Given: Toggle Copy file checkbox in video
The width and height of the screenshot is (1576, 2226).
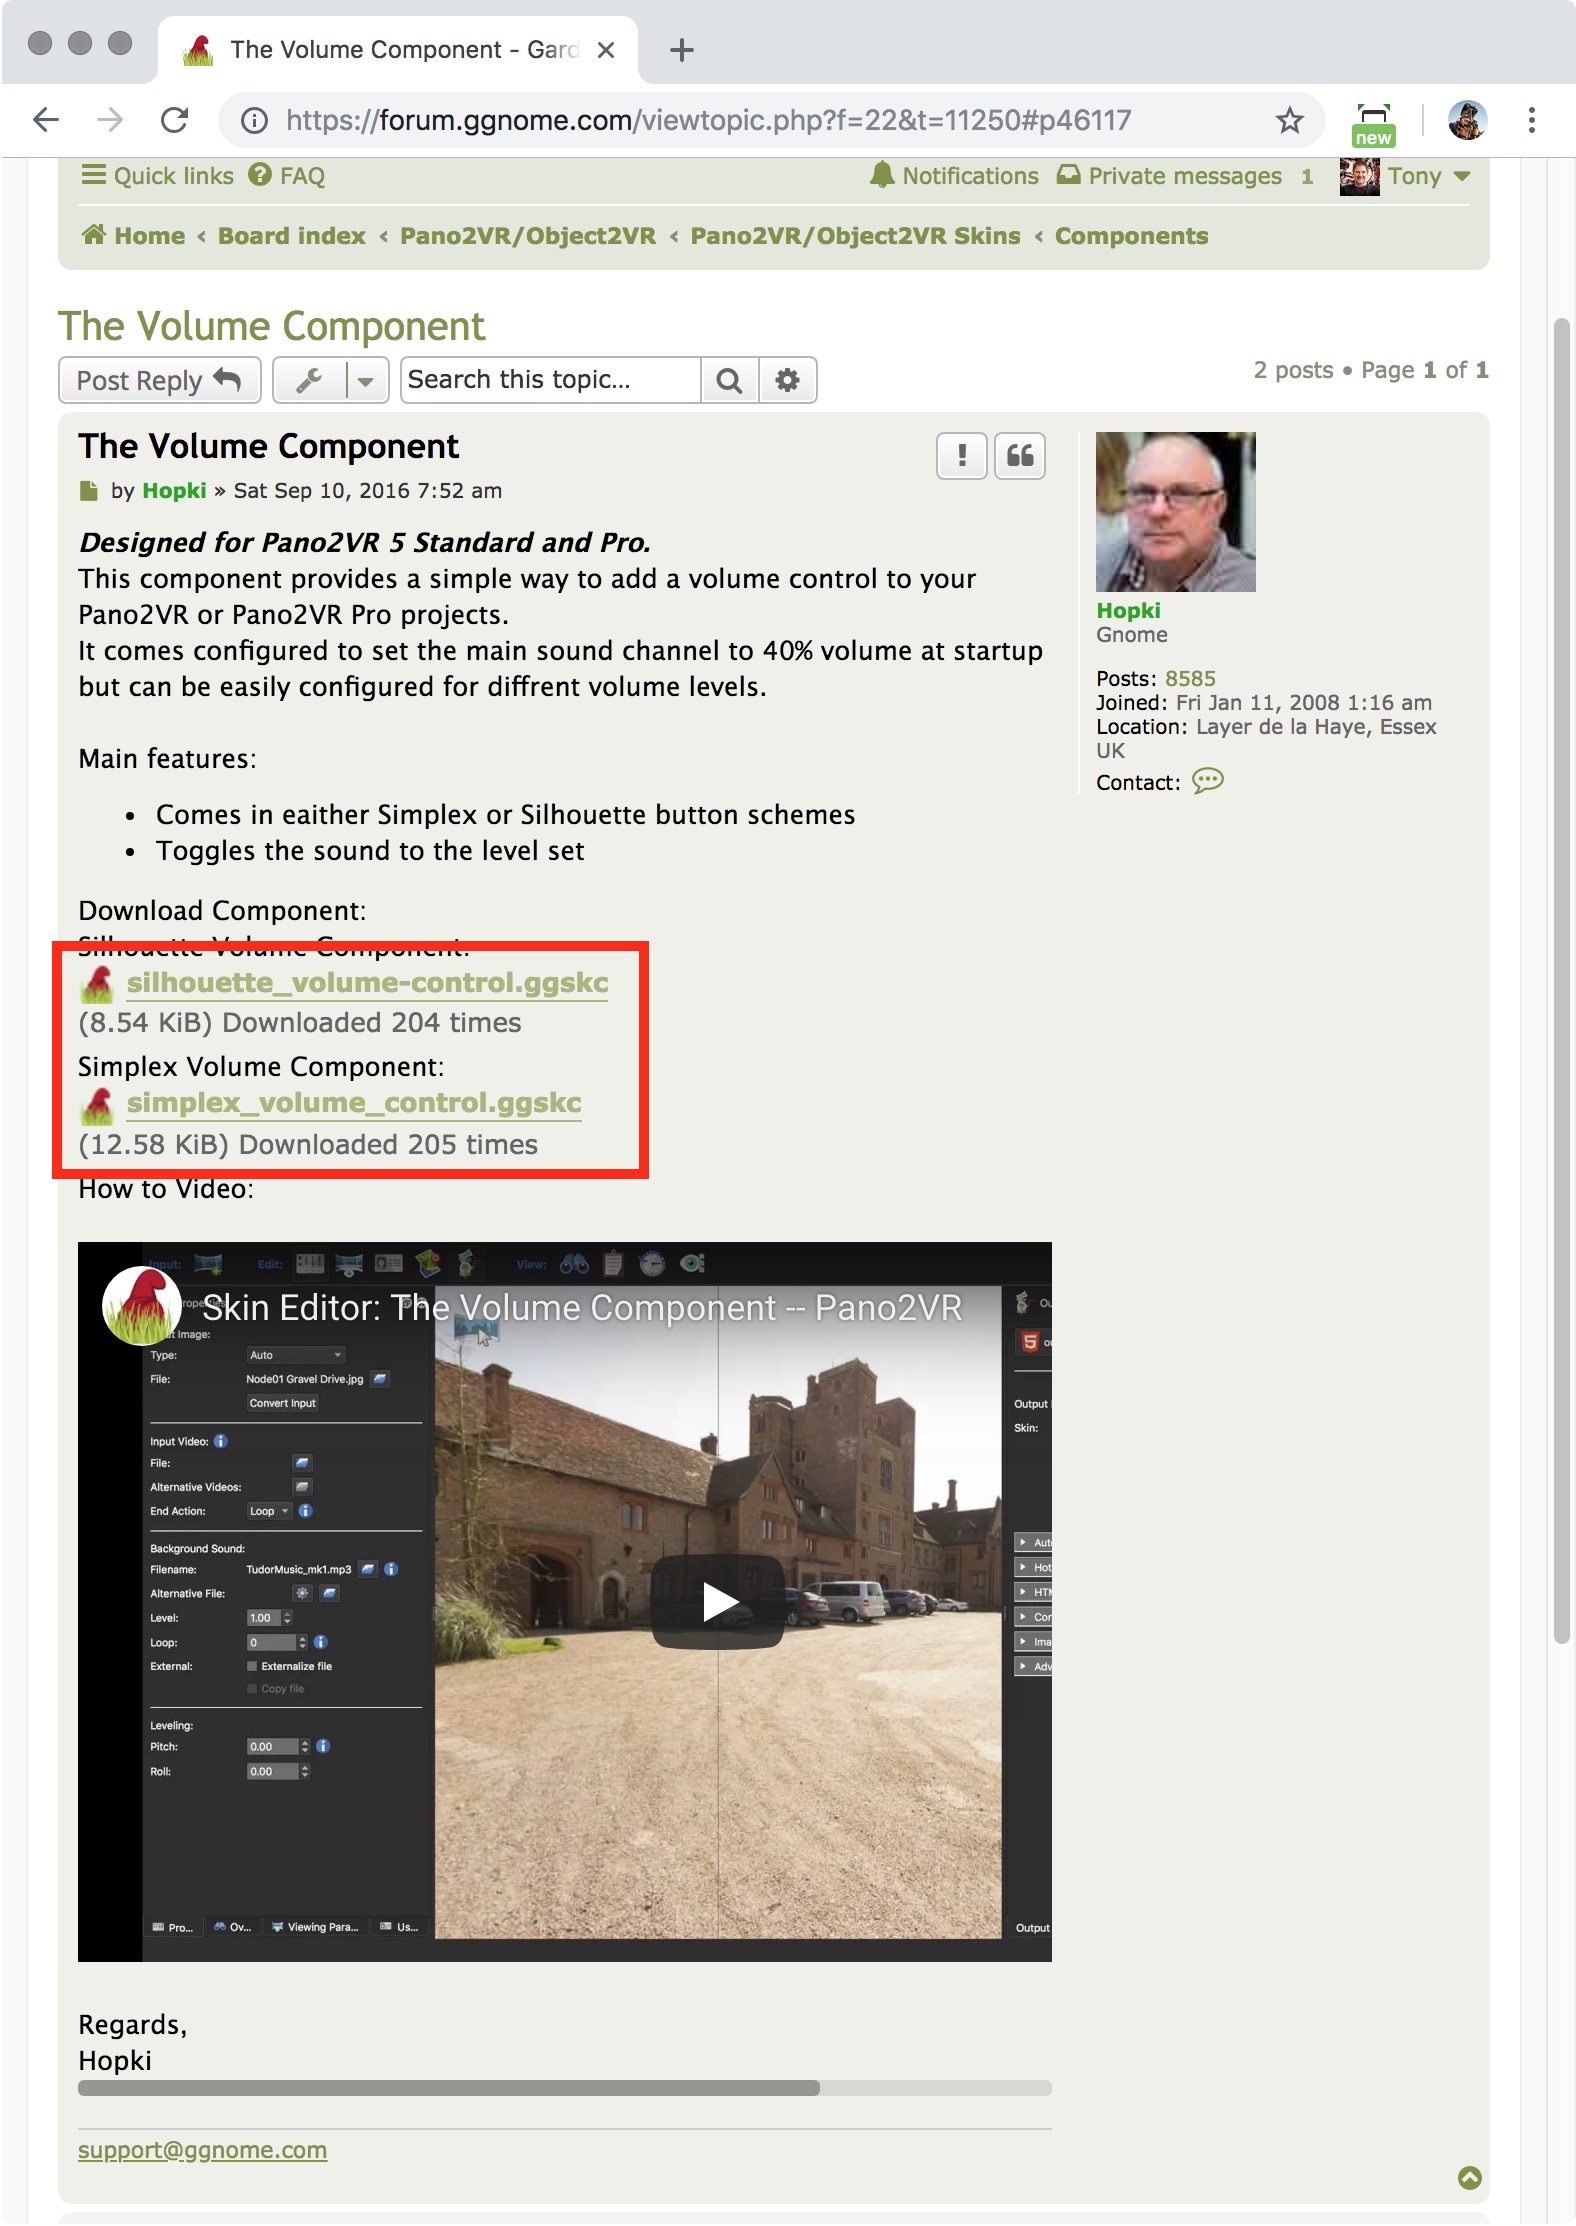Looking at the screenshot, I should pyautogui.click(x=252, y=1689).
